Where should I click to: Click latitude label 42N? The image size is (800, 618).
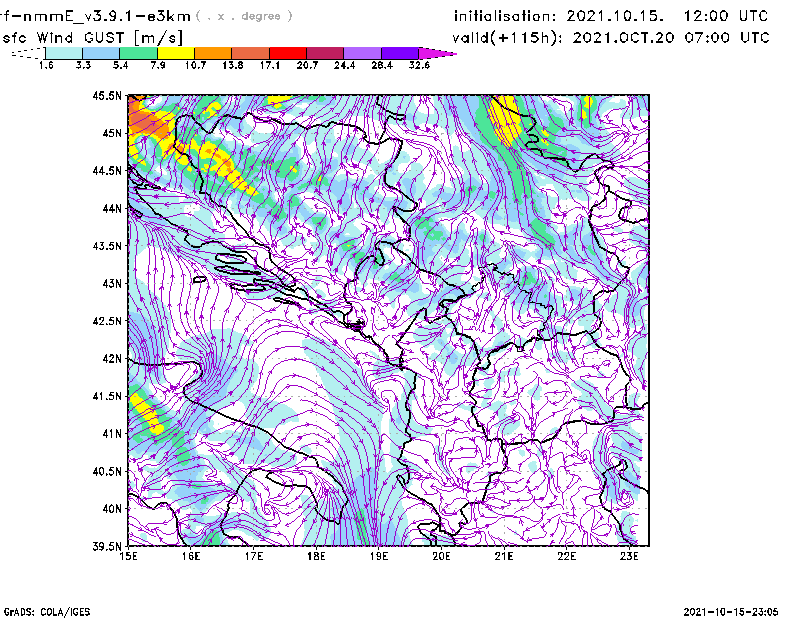pos(112,358)
